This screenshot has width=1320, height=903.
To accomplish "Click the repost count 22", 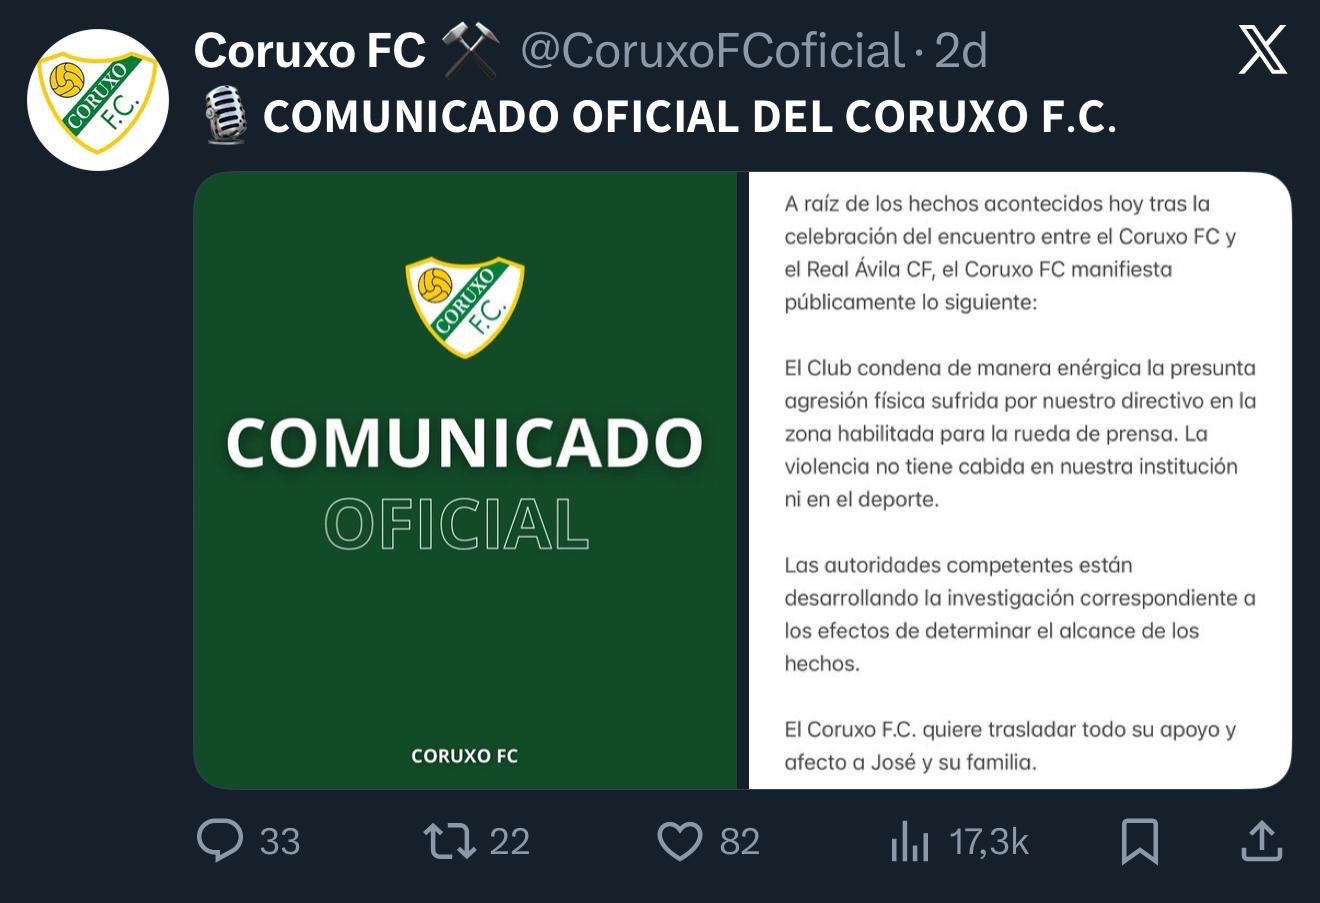I will (509, 841).
